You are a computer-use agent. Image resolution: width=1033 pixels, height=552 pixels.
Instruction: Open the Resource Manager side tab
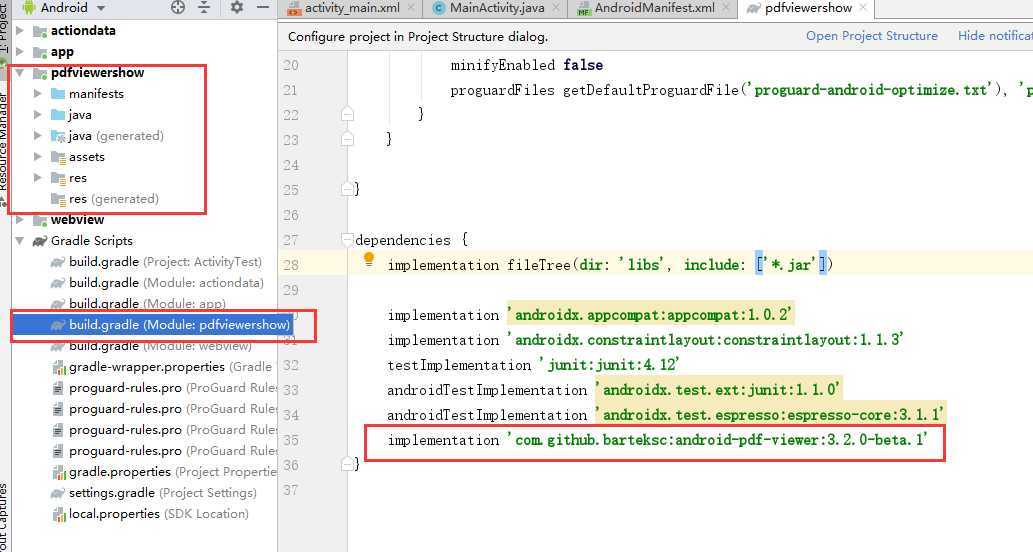(3, 142)
